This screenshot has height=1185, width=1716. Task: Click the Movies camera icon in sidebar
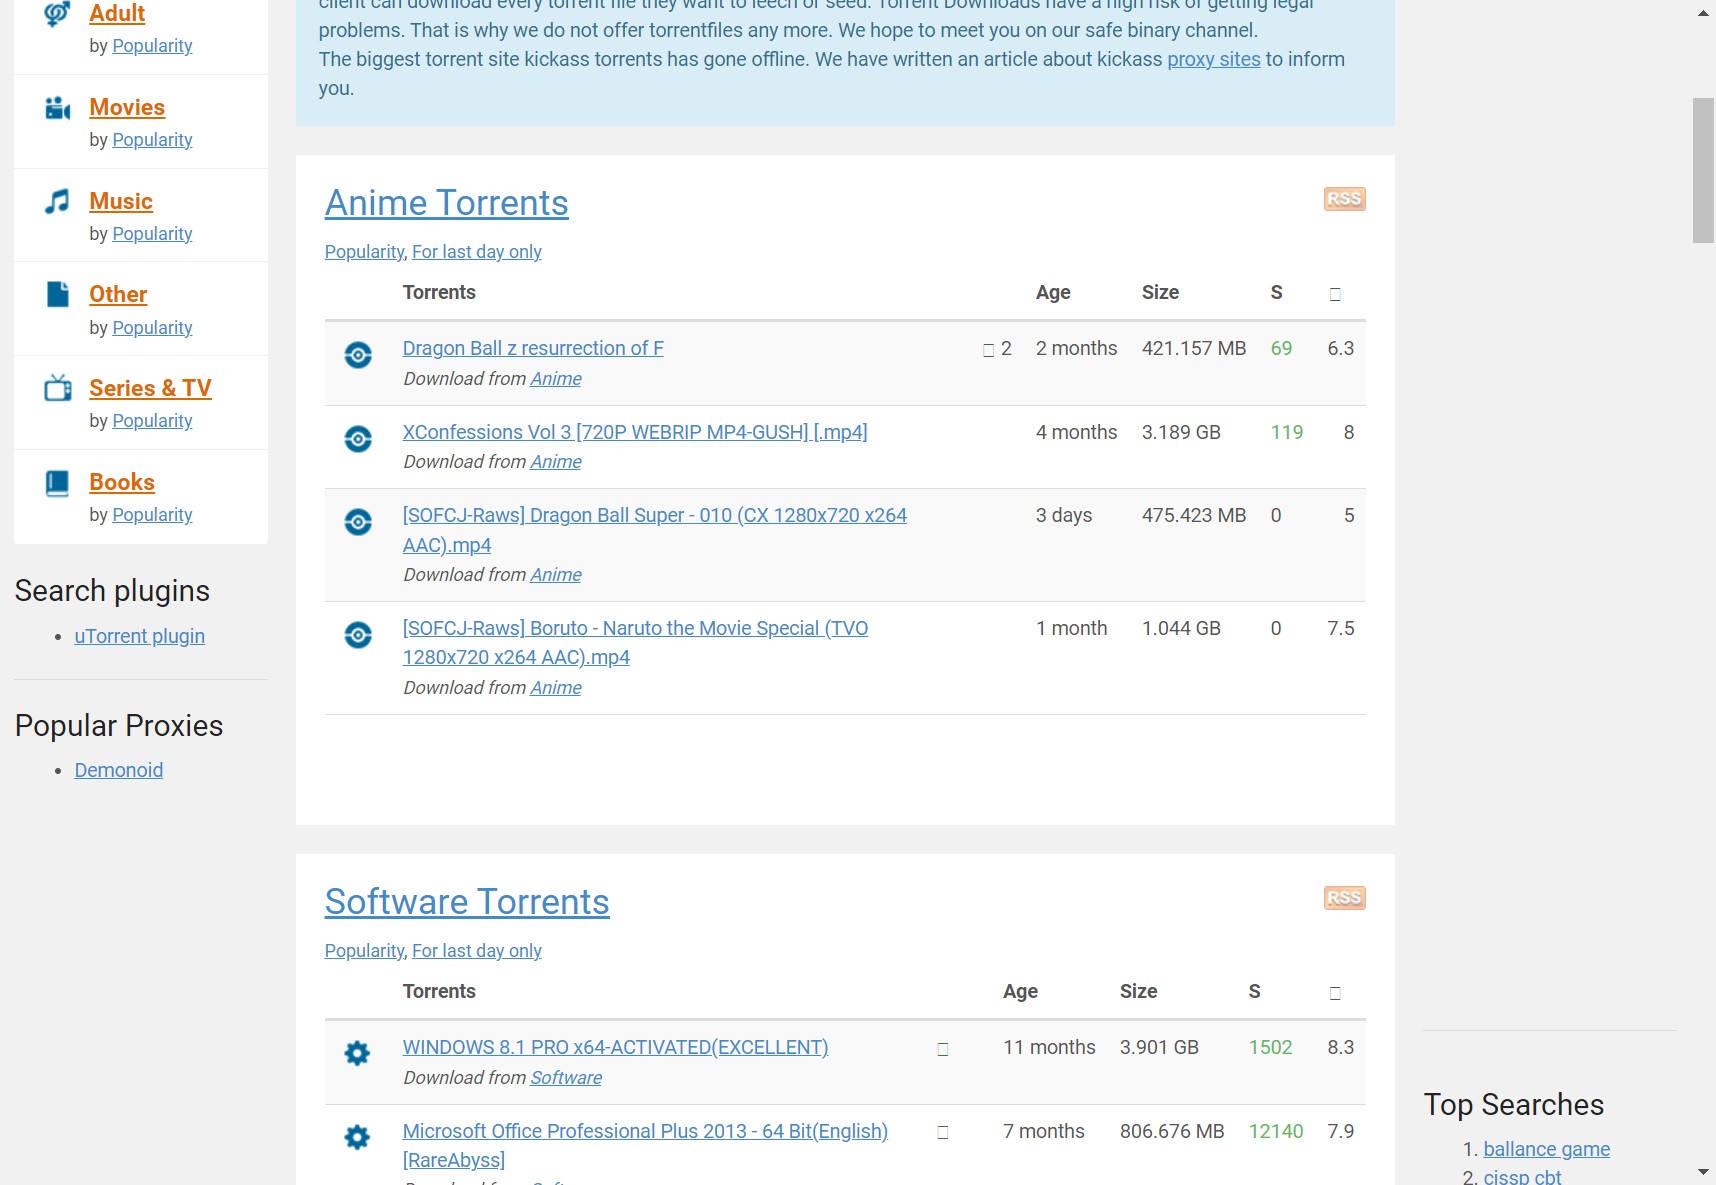point(58,108)
